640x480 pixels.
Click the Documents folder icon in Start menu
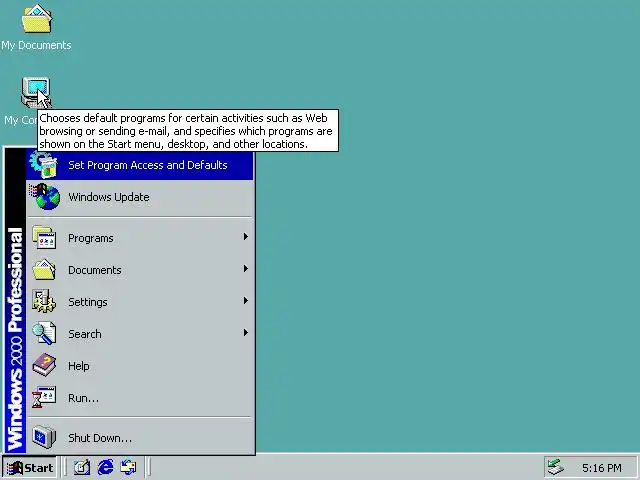point(44,269)
